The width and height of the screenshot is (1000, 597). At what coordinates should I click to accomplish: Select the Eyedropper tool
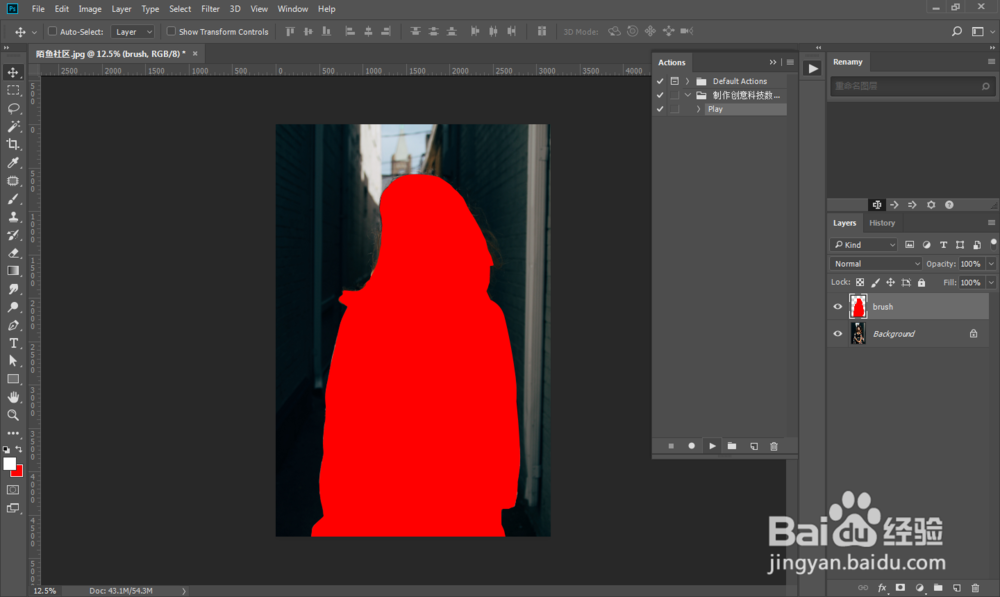tap(13, 163)
